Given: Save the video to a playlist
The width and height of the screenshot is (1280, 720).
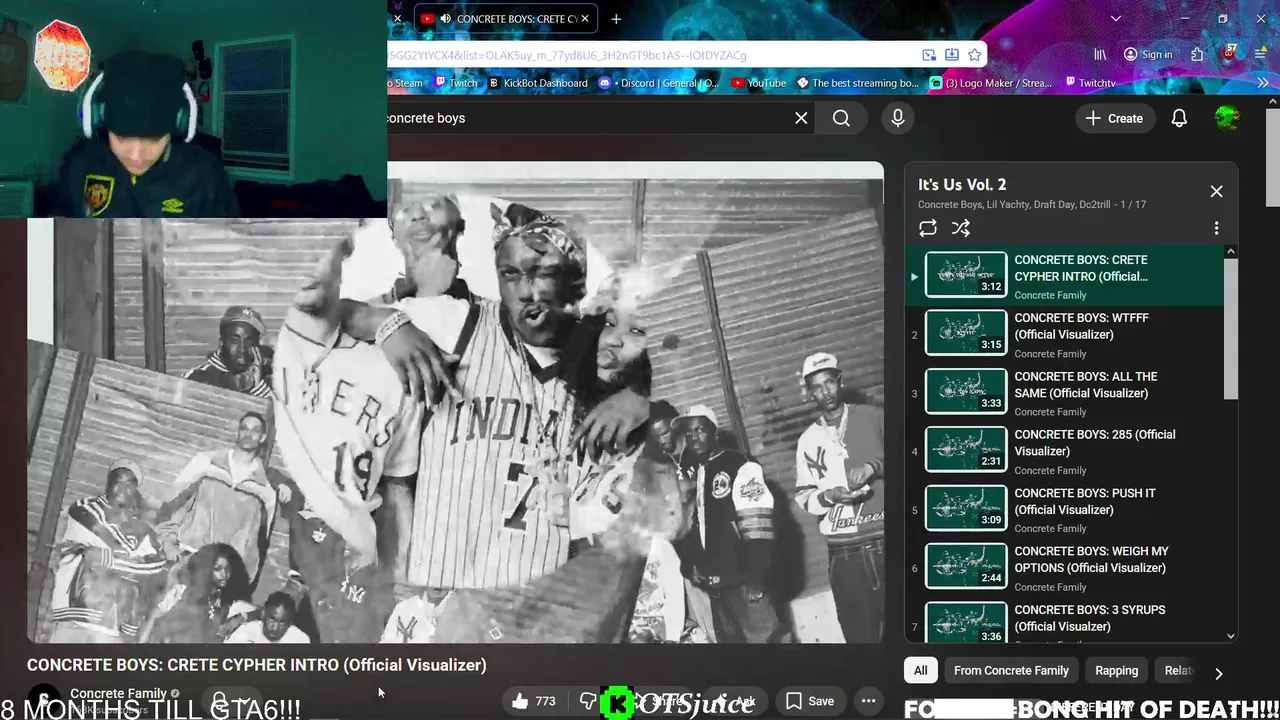Looking at the screenshot, I should 810,701.
